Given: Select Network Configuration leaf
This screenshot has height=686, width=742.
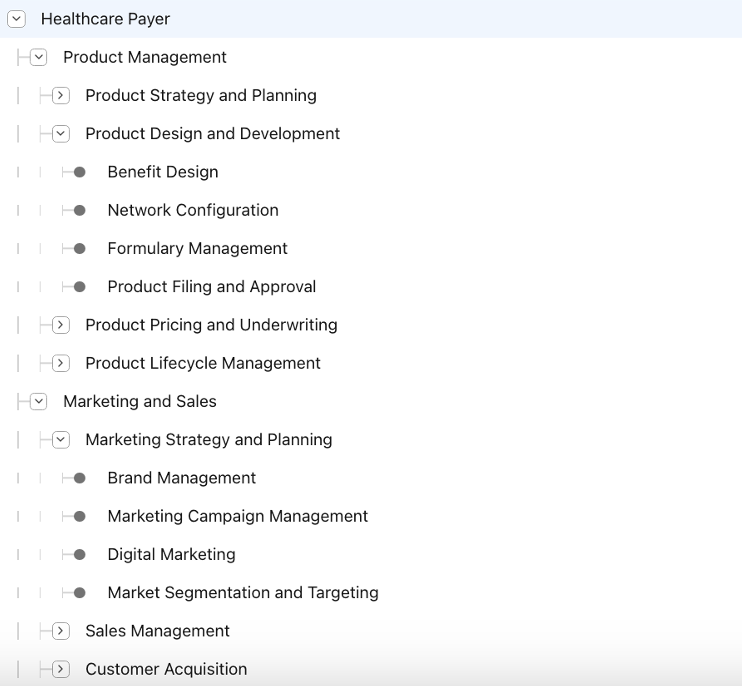Looking at the screenshot, I should [192, 210].
